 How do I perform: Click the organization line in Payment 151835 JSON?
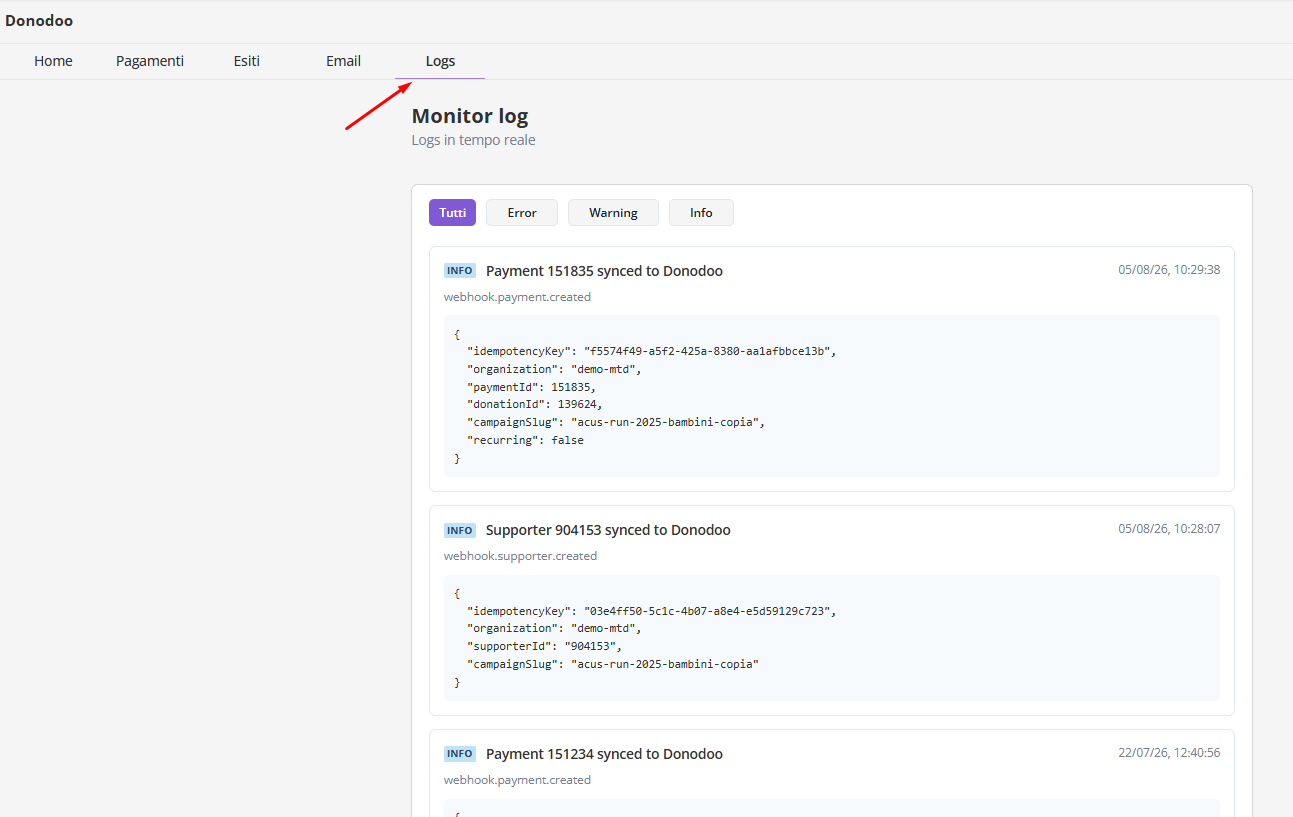(x=553, y=369)
